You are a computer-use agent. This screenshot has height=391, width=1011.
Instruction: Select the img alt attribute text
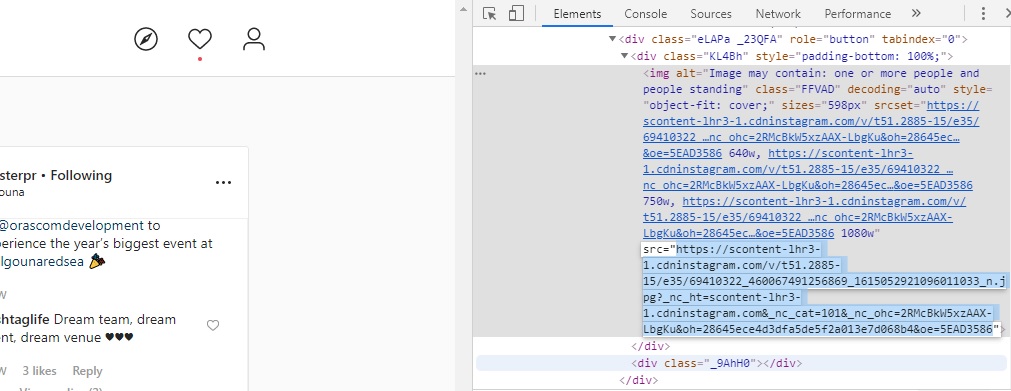pyautogui.click(x=810, y=81)
